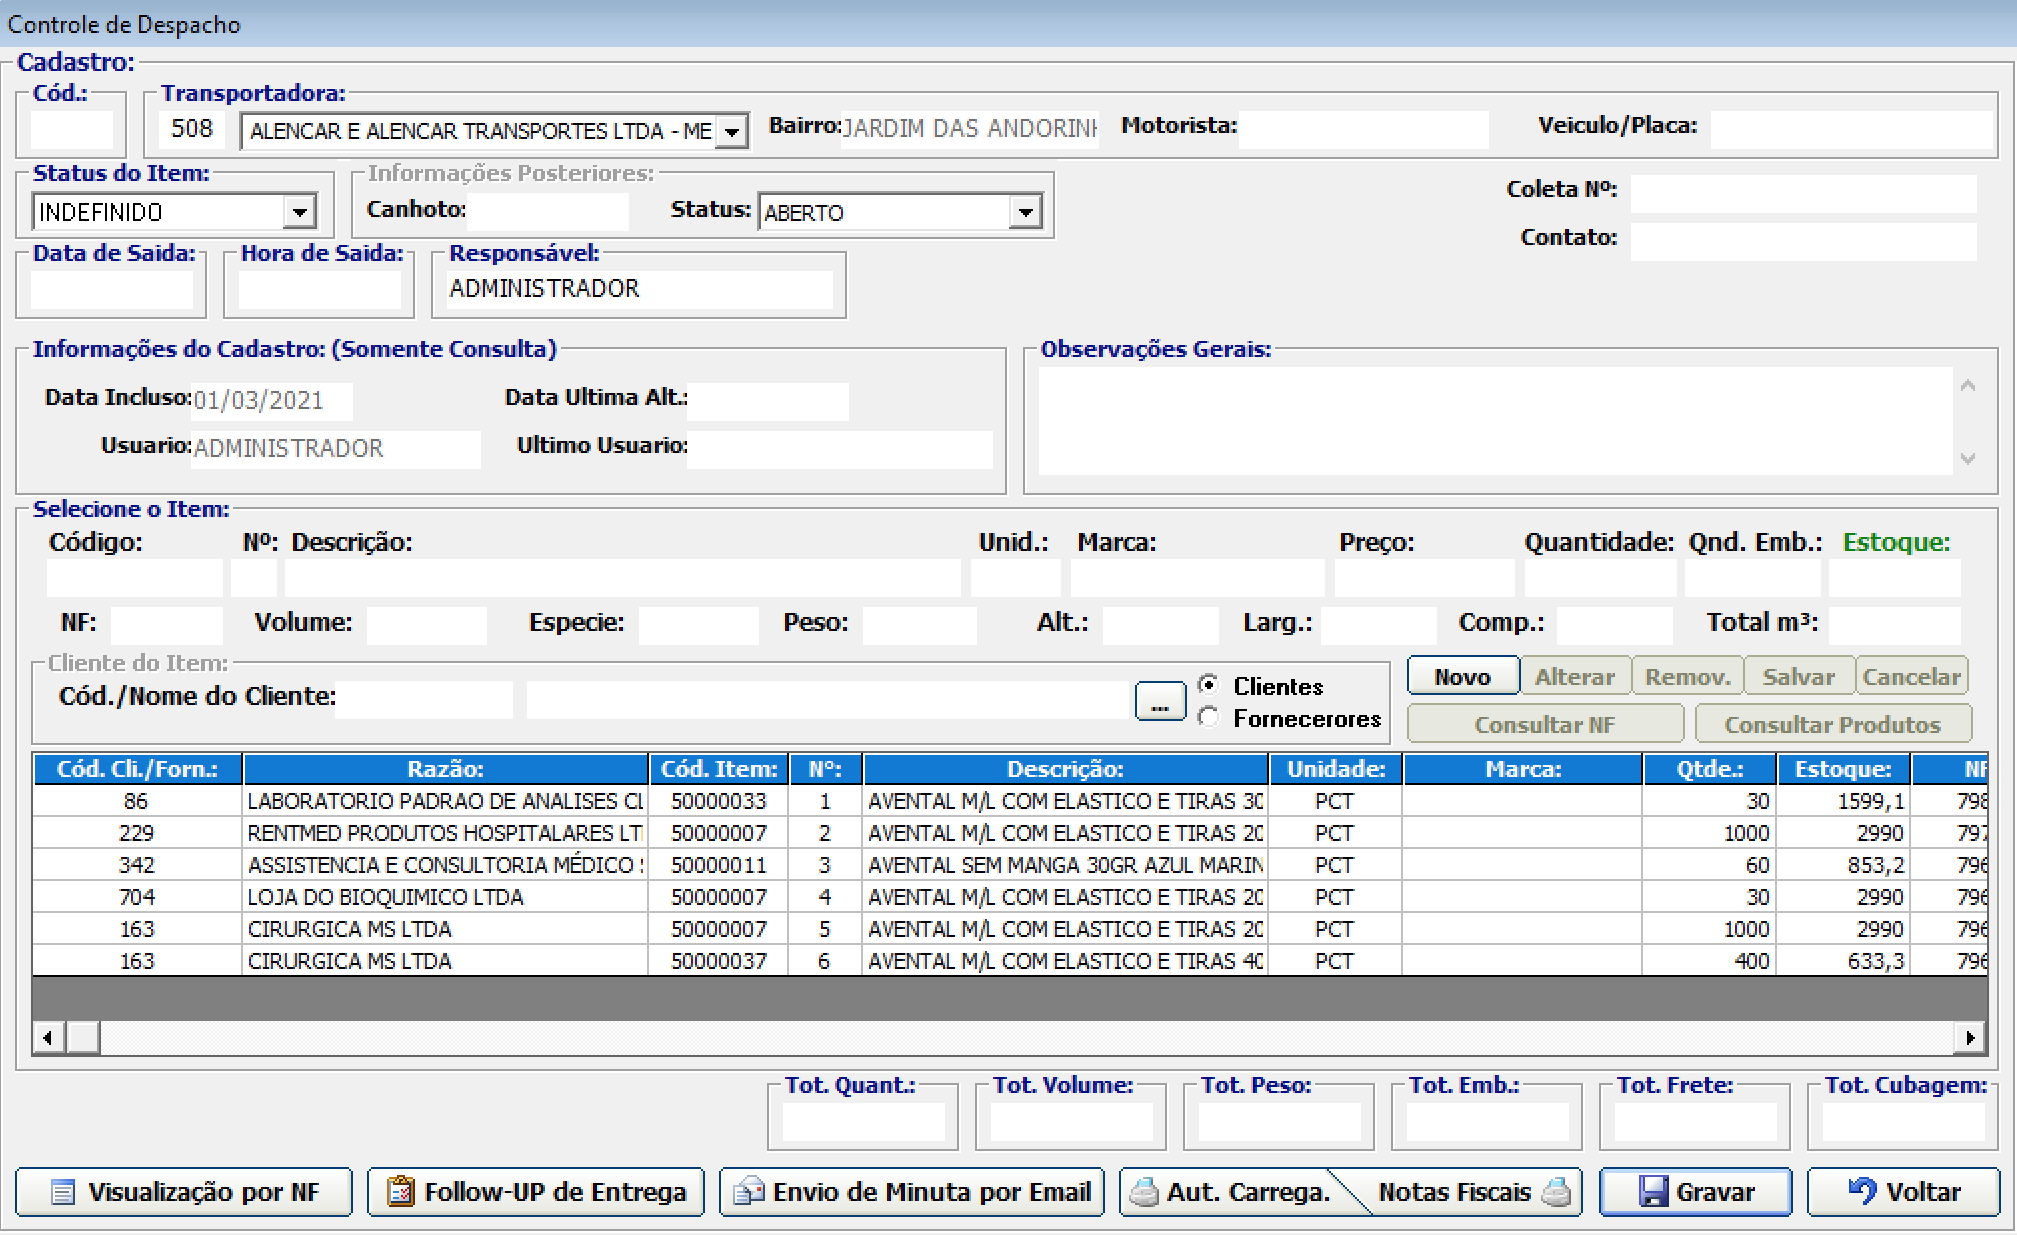The height and width of the screenshot is (1235, 2017).
Task: Expand the Status do Item dropdown
Action: coord(299,212)
